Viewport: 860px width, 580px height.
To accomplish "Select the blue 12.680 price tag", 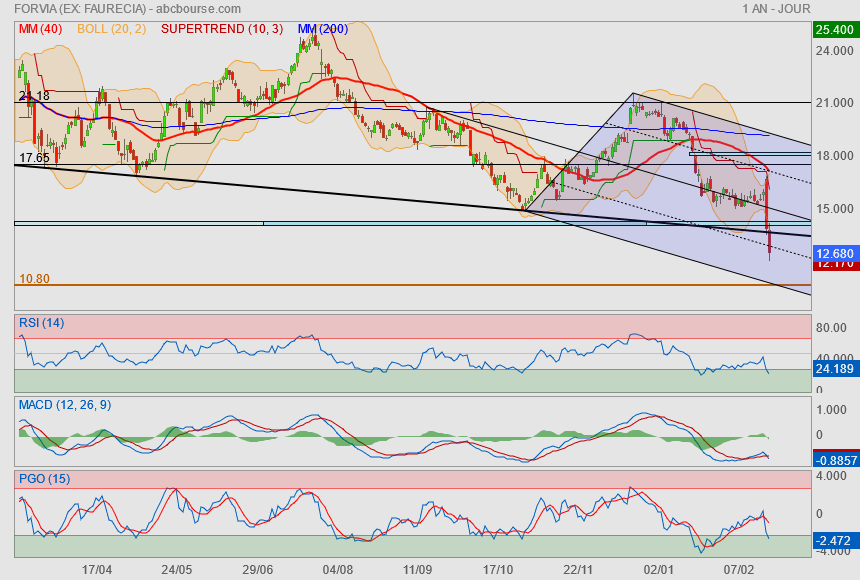I will (834, 253).
